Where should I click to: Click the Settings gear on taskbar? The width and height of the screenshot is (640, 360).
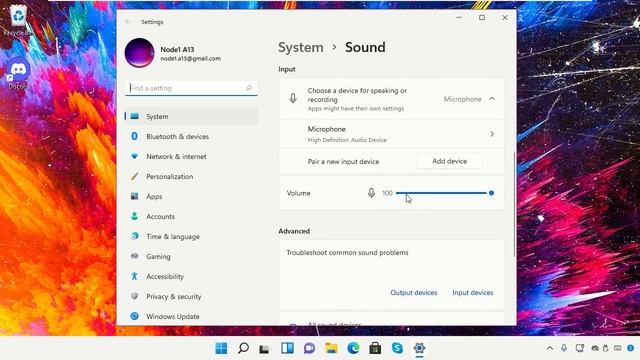pos(419,348)
